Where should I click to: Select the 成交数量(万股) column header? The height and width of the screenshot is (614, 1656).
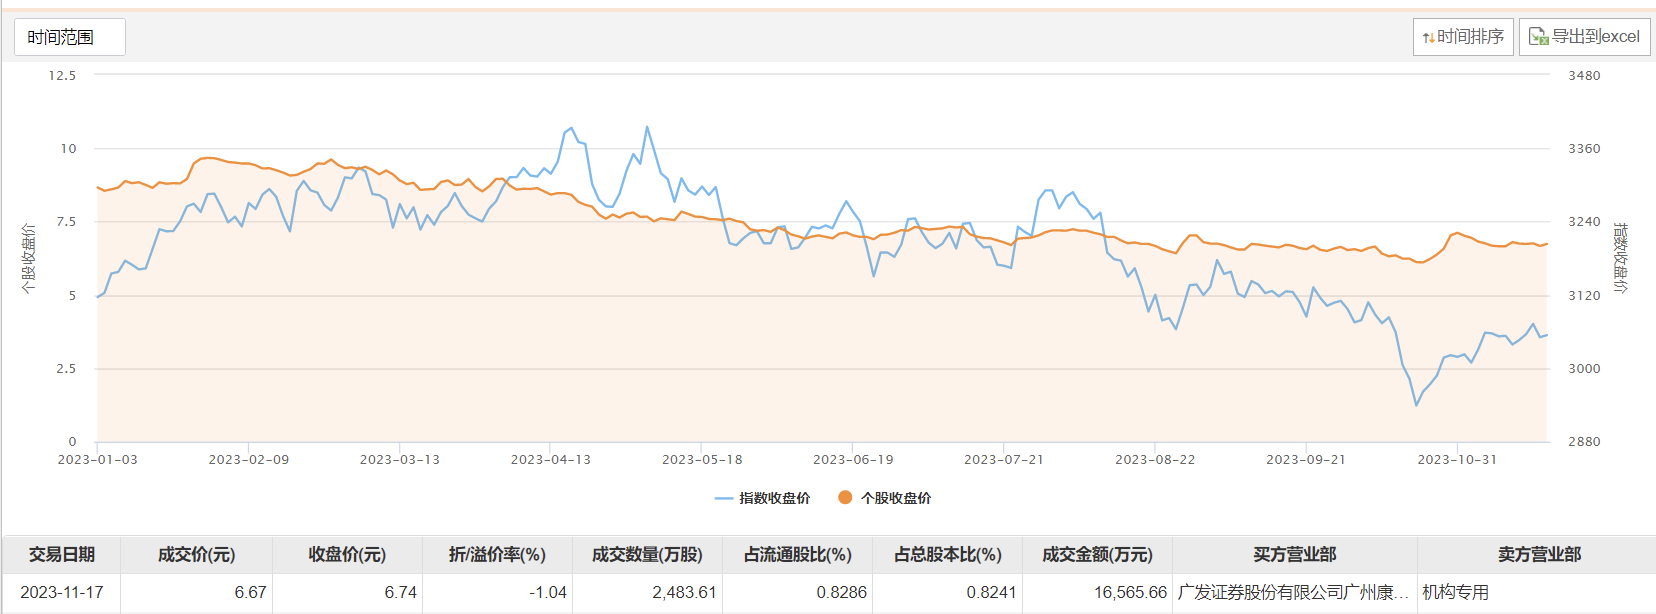[x=647, y=554]
